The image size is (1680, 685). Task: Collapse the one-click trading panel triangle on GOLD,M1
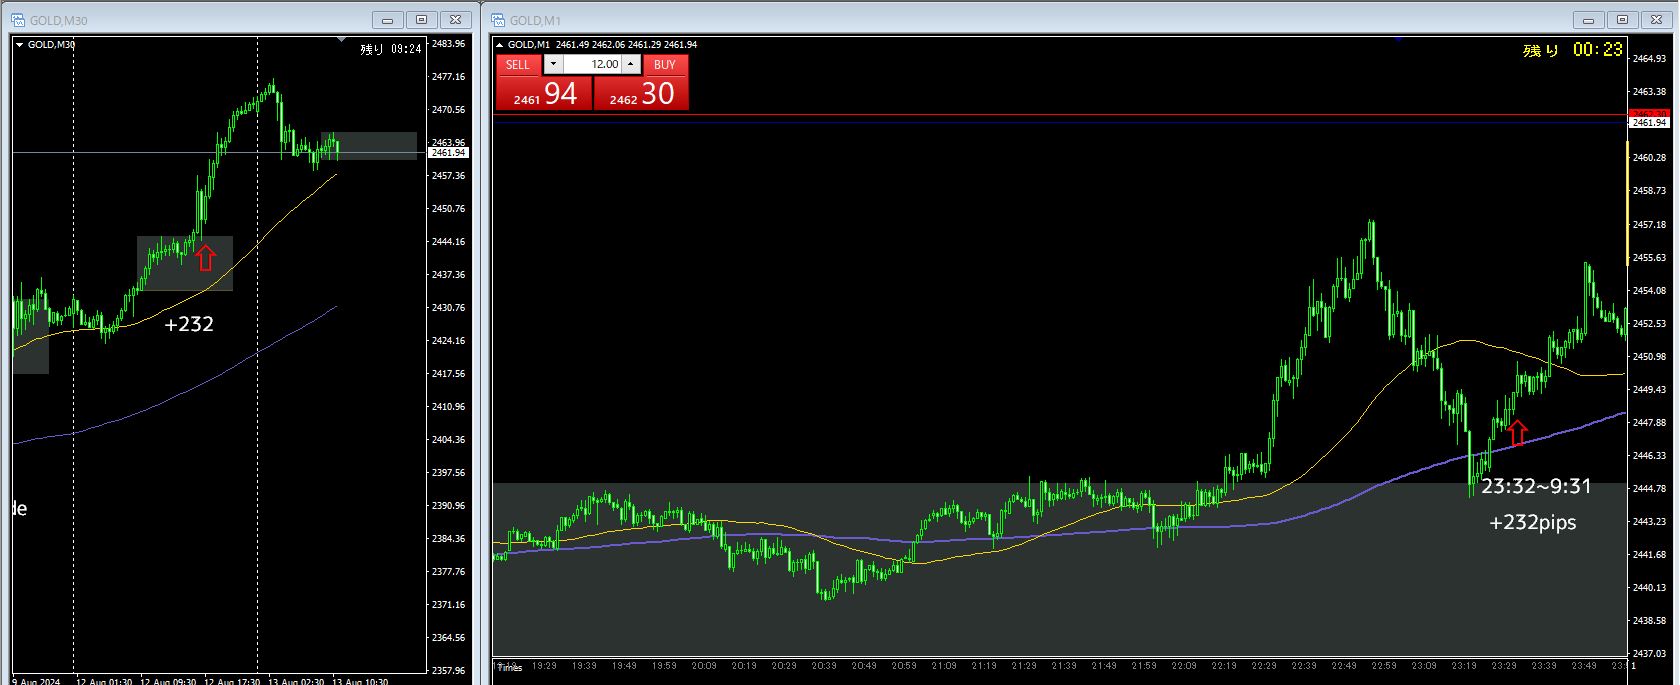click(x=500, y=45)
